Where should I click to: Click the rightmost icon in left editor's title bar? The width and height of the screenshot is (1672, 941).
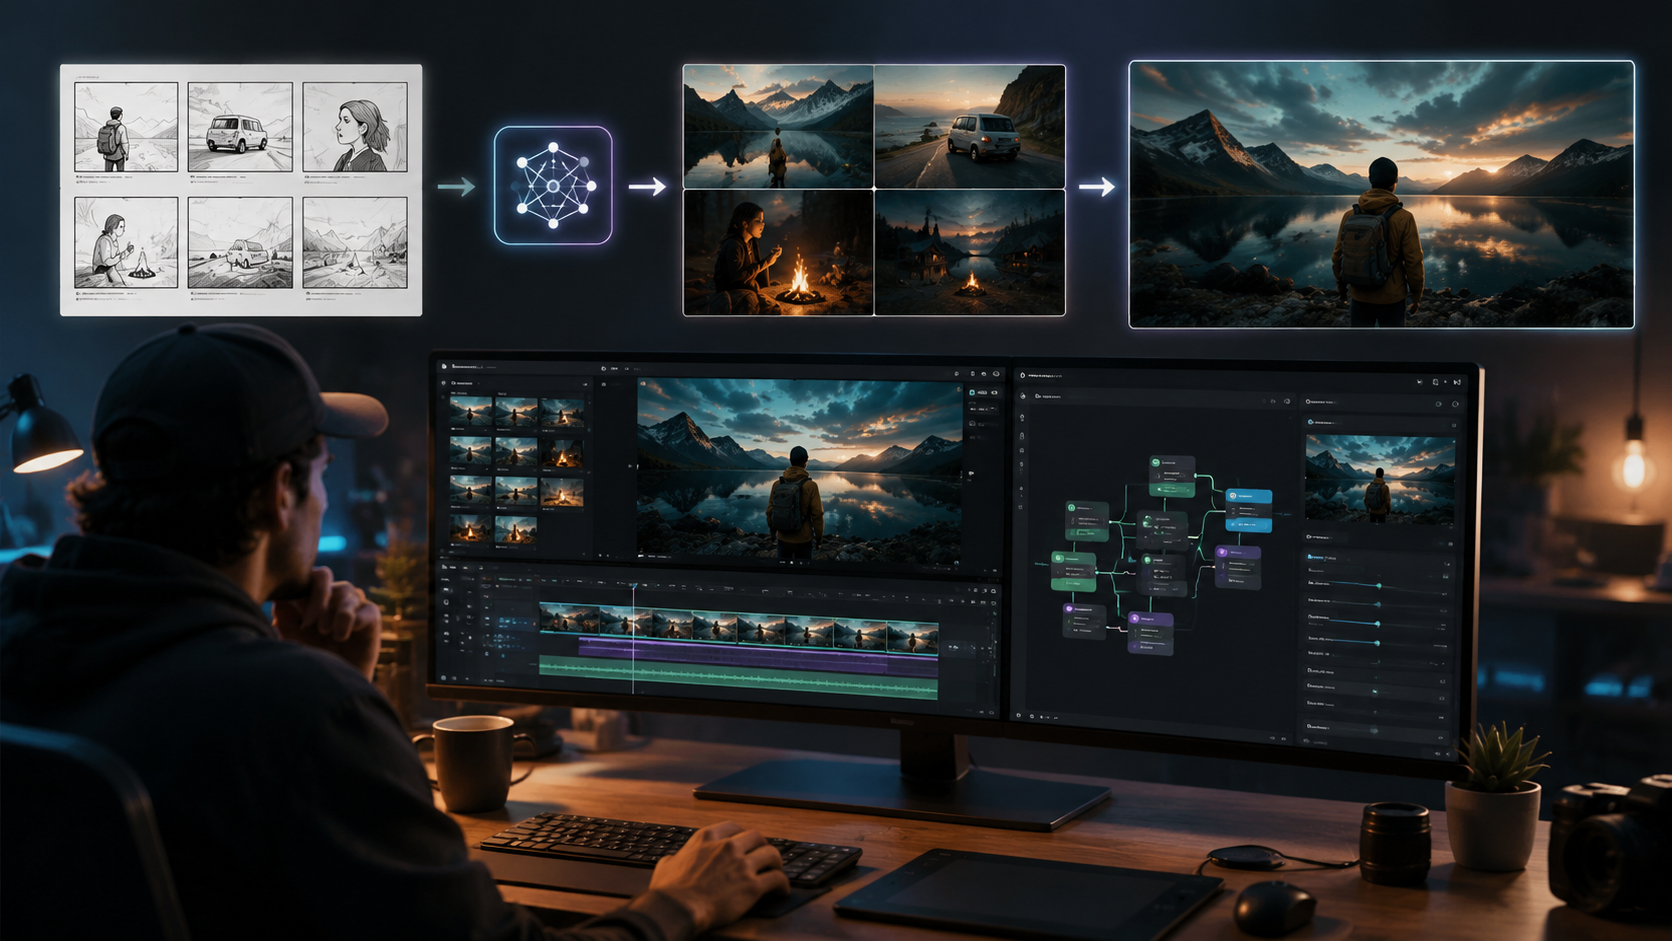(995, 374)
